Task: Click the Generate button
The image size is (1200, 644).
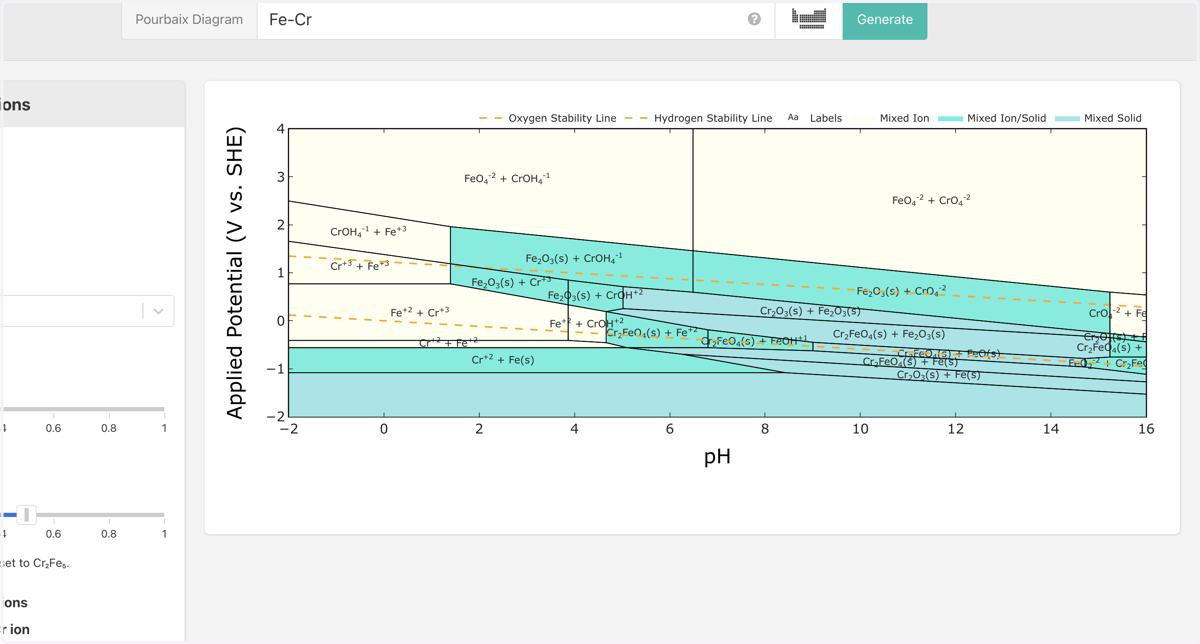Action: coord(885,20)
